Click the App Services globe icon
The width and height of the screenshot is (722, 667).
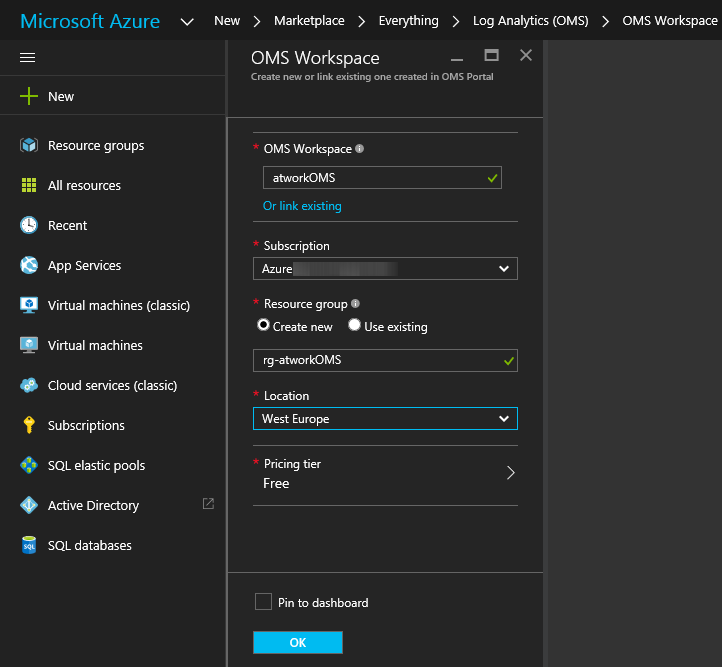point(29,266)
